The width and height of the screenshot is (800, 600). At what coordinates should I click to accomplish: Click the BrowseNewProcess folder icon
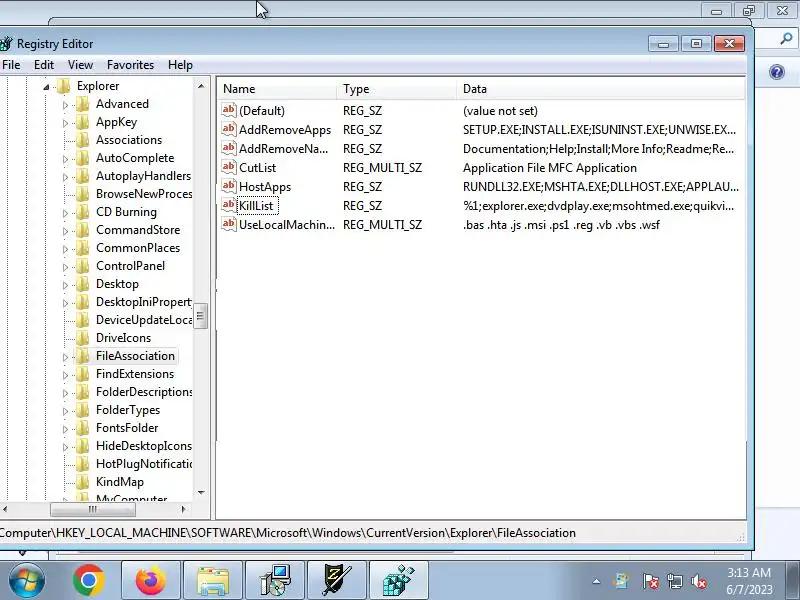coord(82,194)
